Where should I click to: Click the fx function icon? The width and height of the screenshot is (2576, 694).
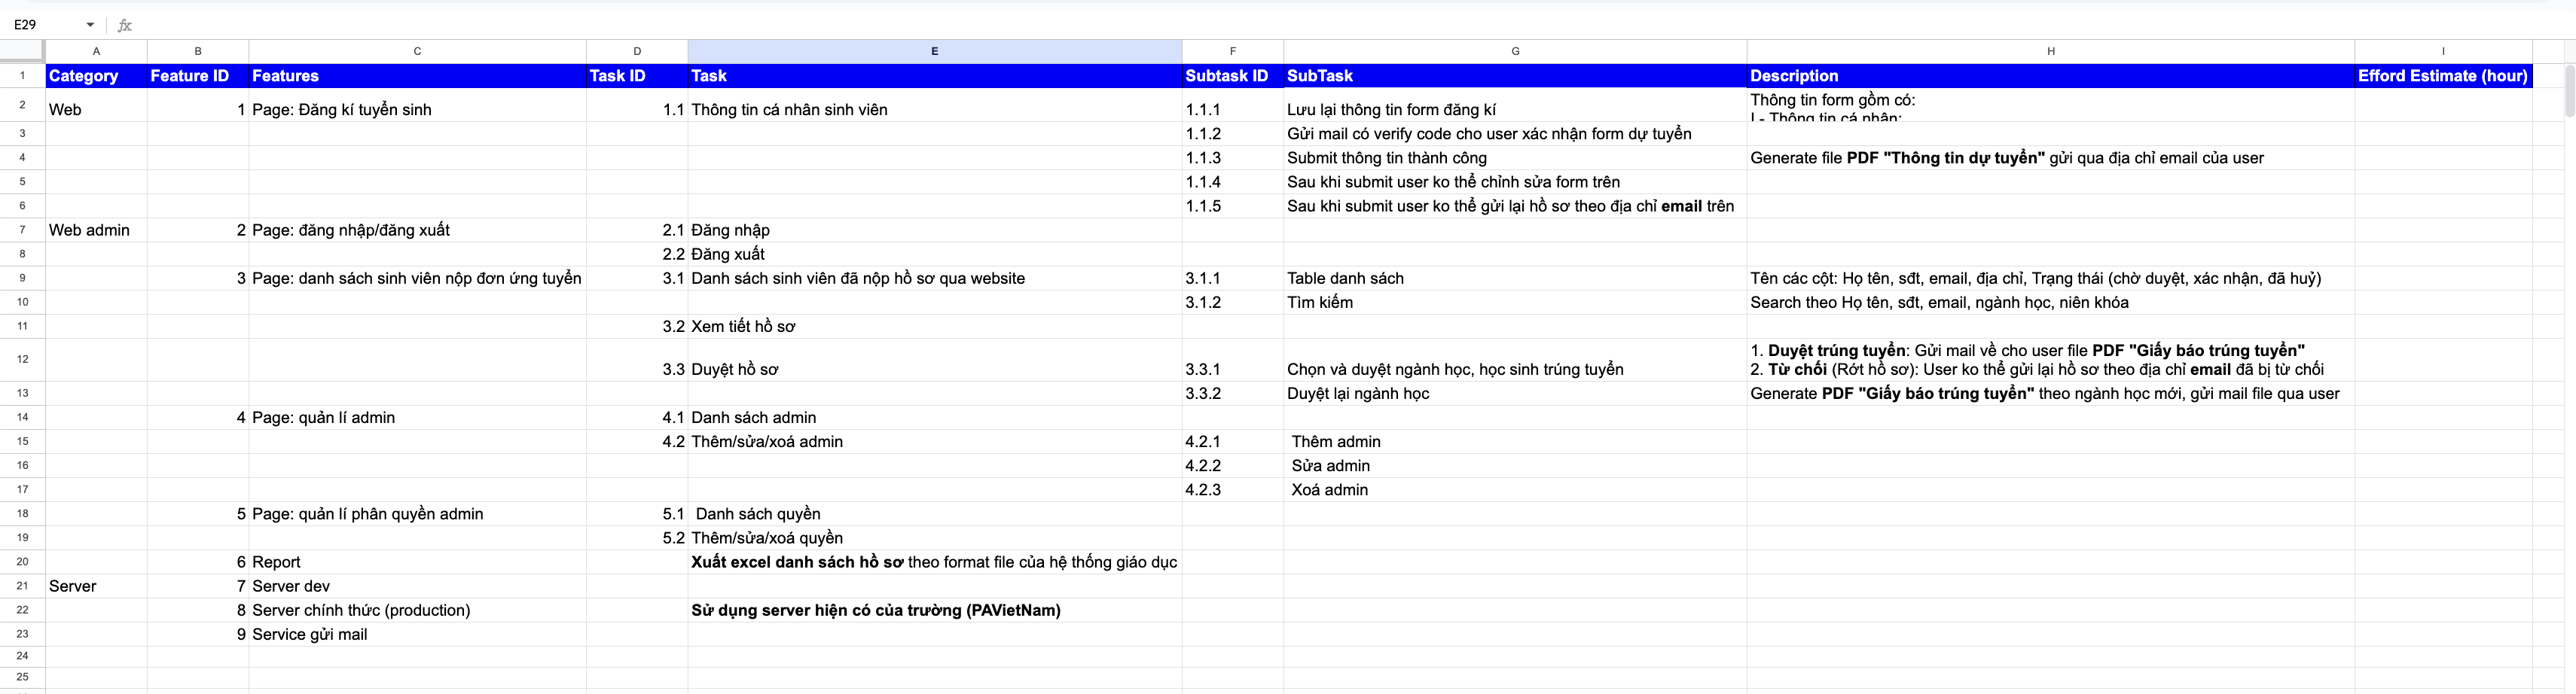coord(125,25)
